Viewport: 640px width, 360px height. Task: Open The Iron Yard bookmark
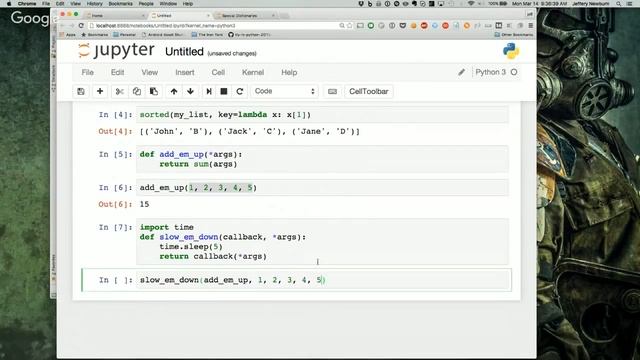[x=207, y=35]
